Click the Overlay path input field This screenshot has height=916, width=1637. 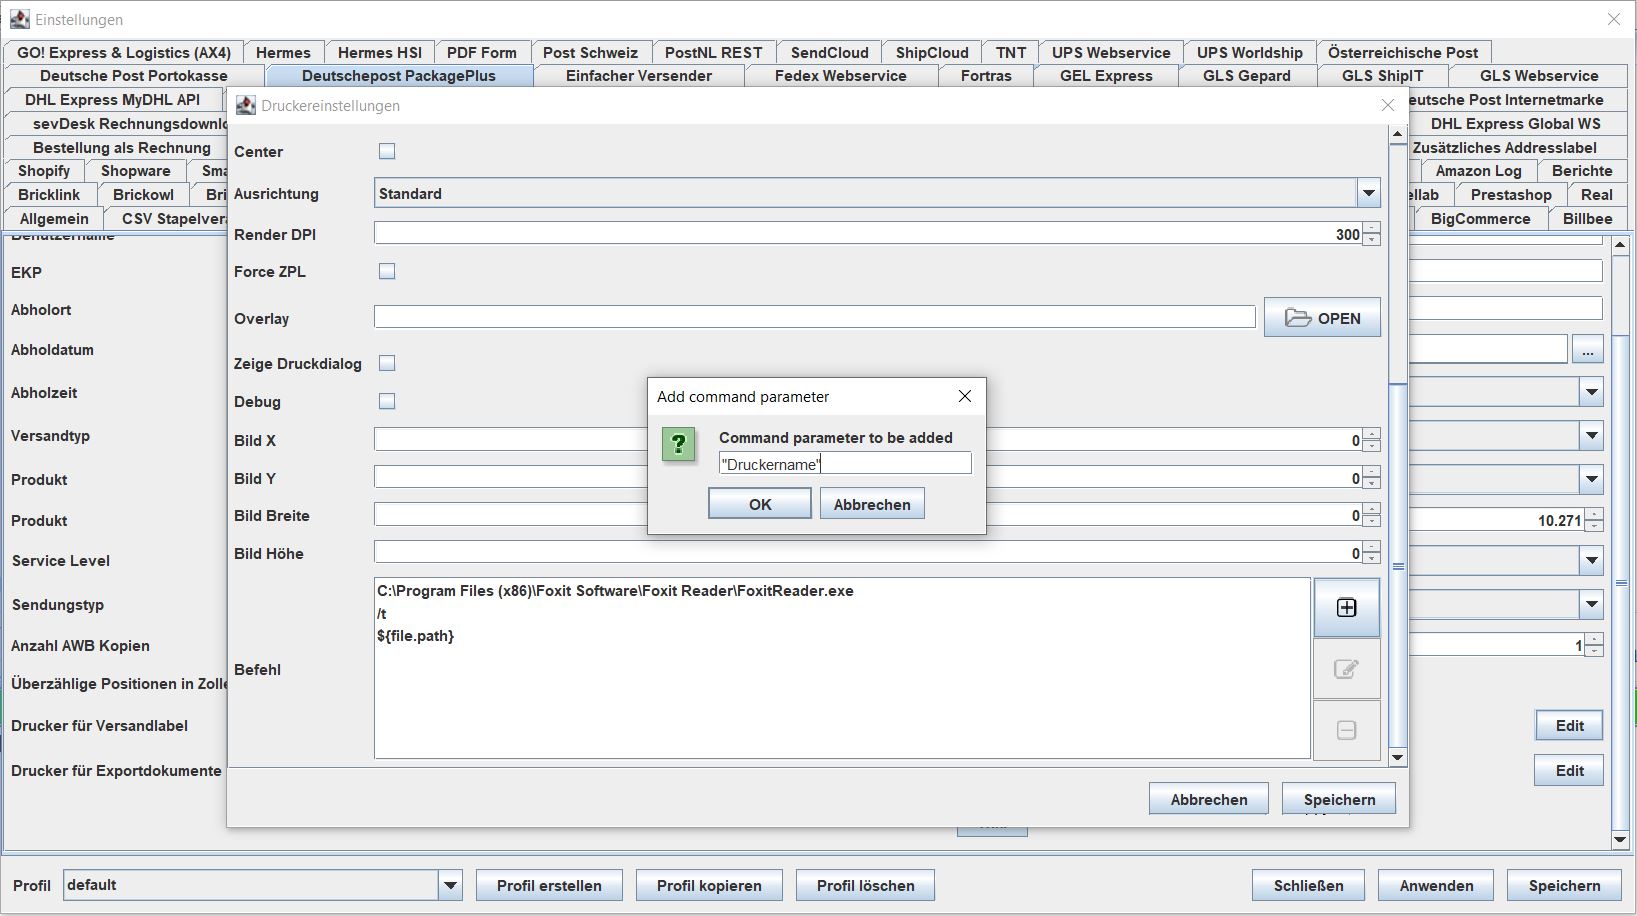815,317
